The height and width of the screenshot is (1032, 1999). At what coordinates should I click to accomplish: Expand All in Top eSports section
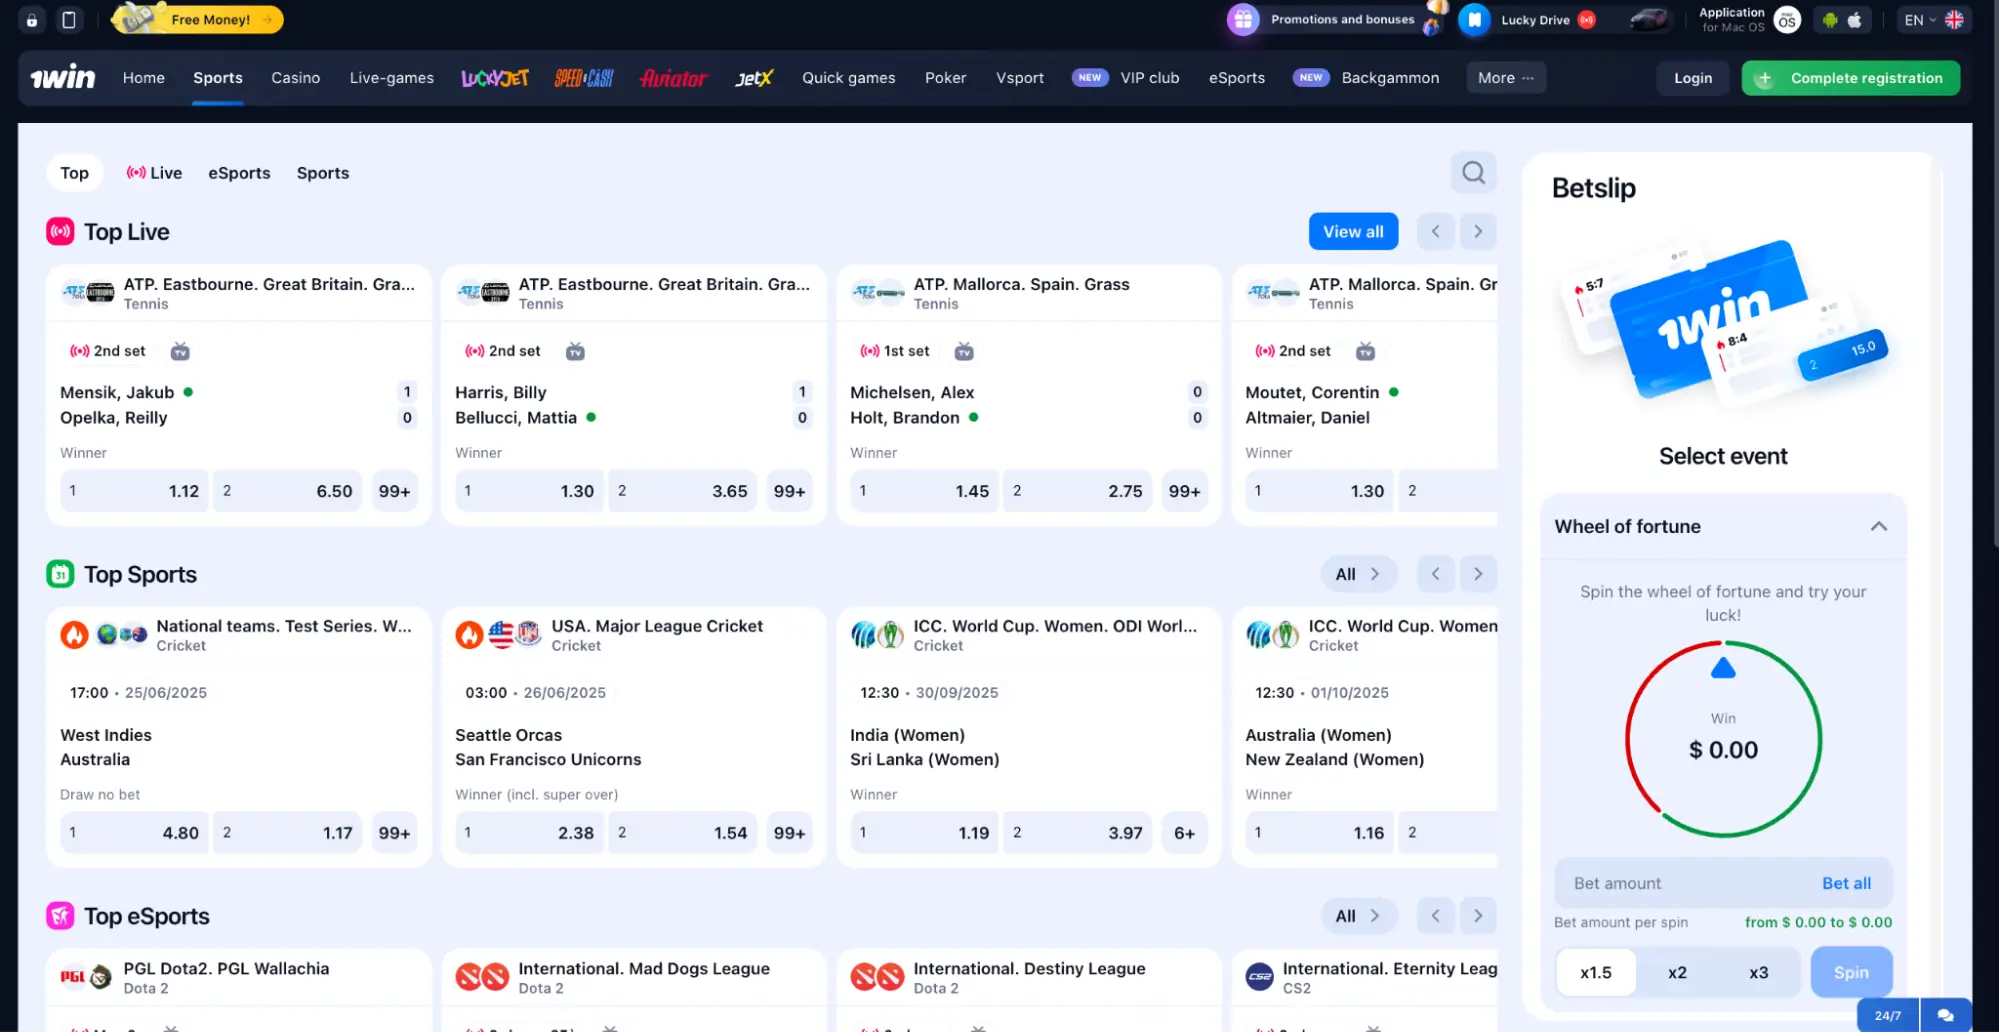[x=1358, y=916]
